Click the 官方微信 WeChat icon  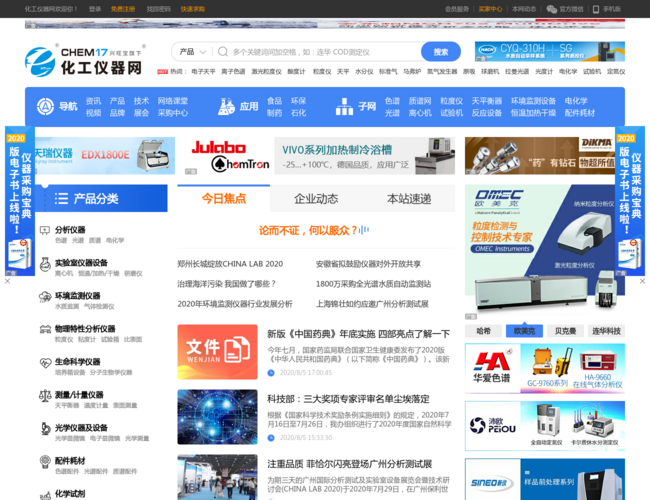[x=551, y=9]
